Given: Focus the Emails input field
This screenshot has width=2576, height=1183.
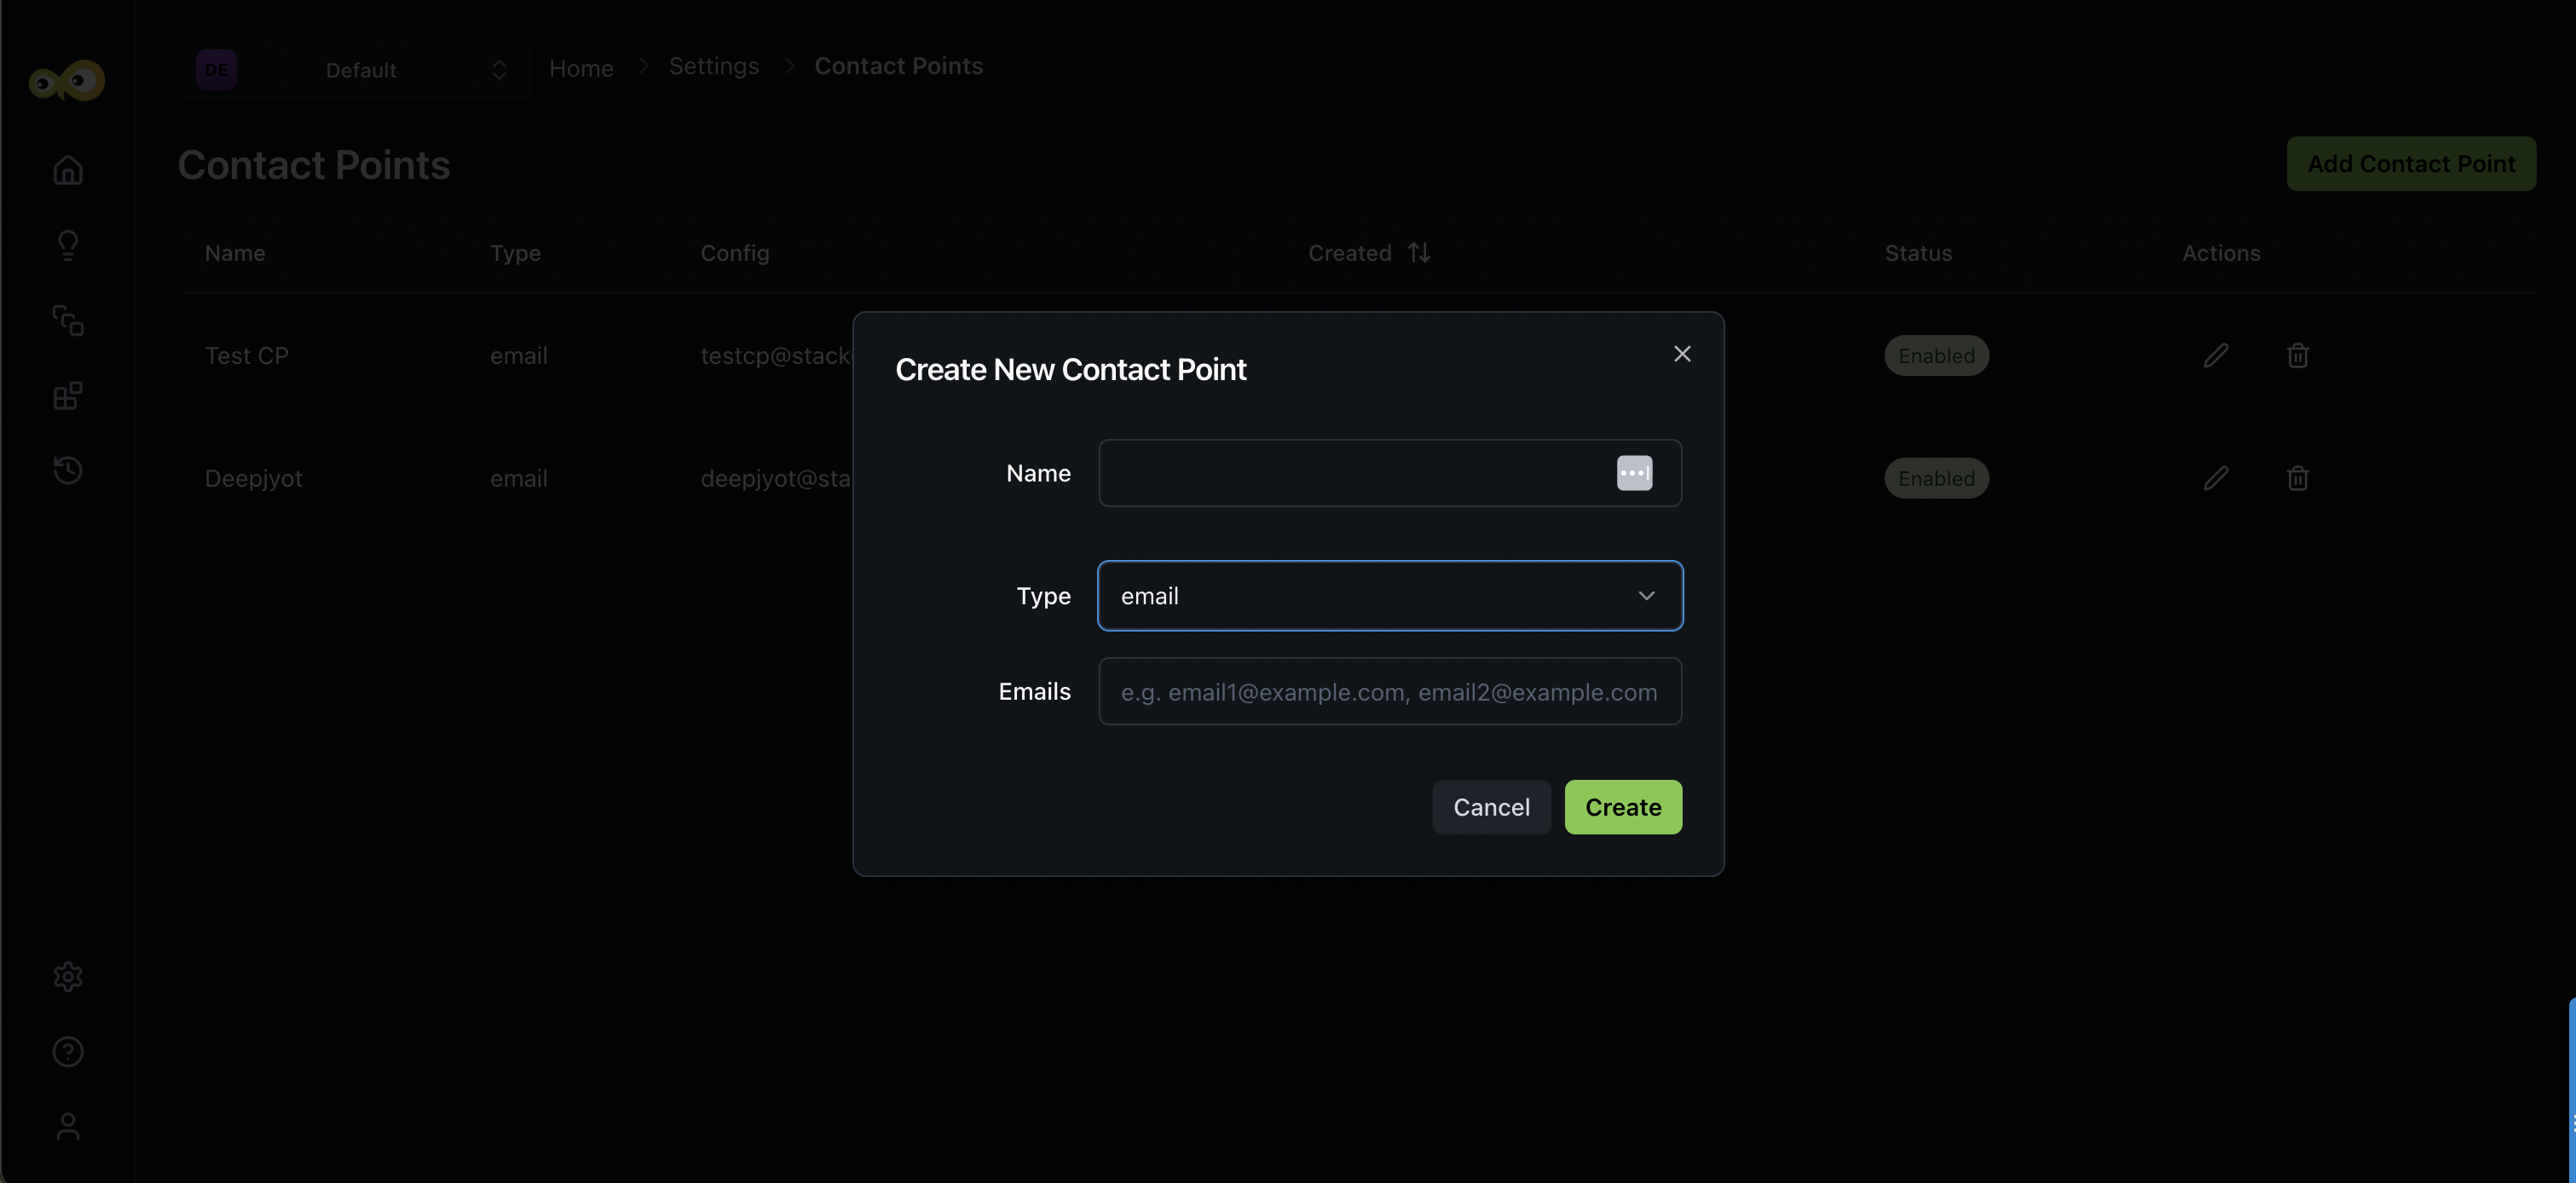Looking at the screenshot, I should [x=1389, y=691].
